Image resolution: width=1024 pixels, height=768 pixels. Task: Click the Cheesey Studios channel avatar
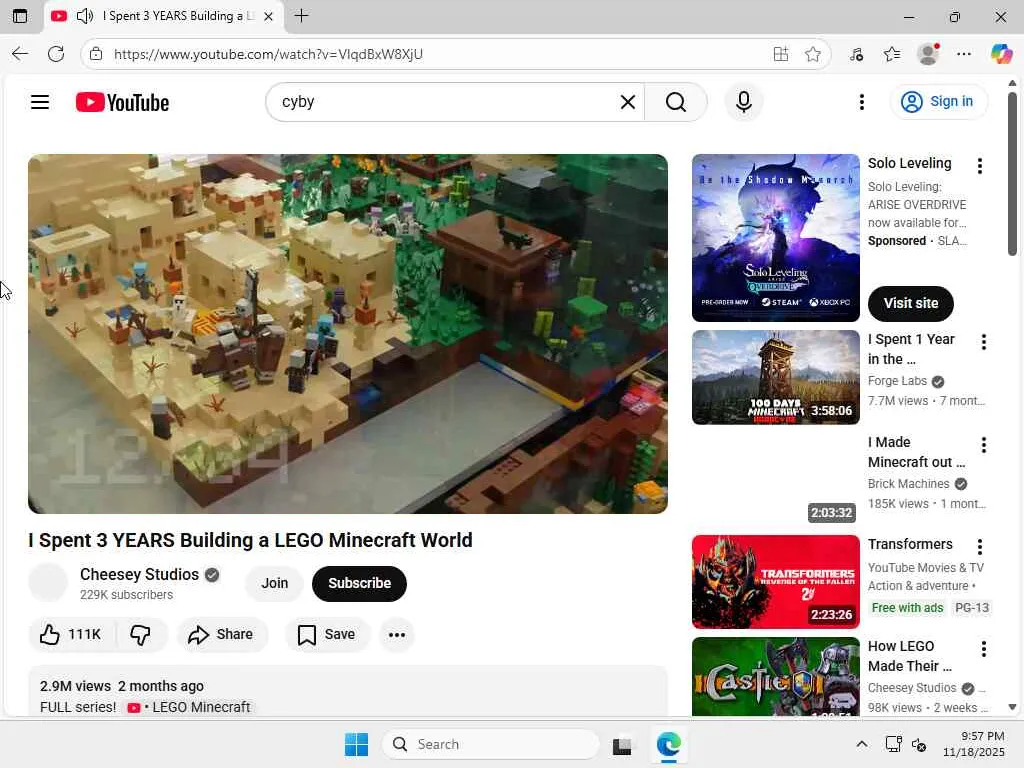point(48,583)
